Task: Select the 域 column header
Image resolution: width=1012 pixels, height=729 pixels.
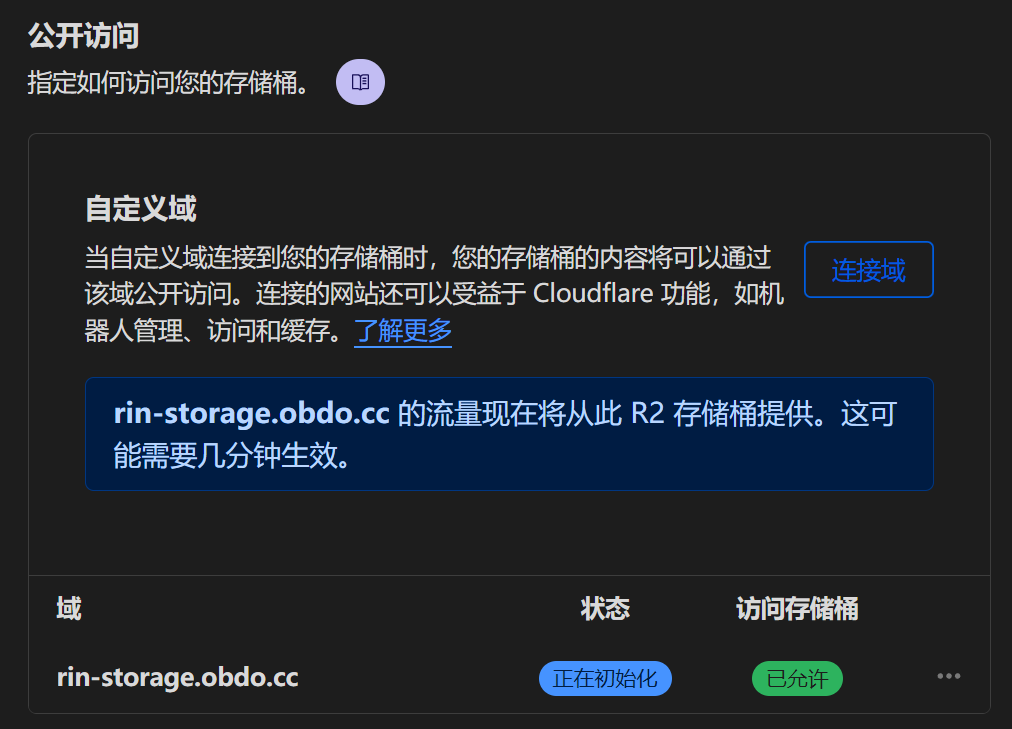Action: [66, 609]
